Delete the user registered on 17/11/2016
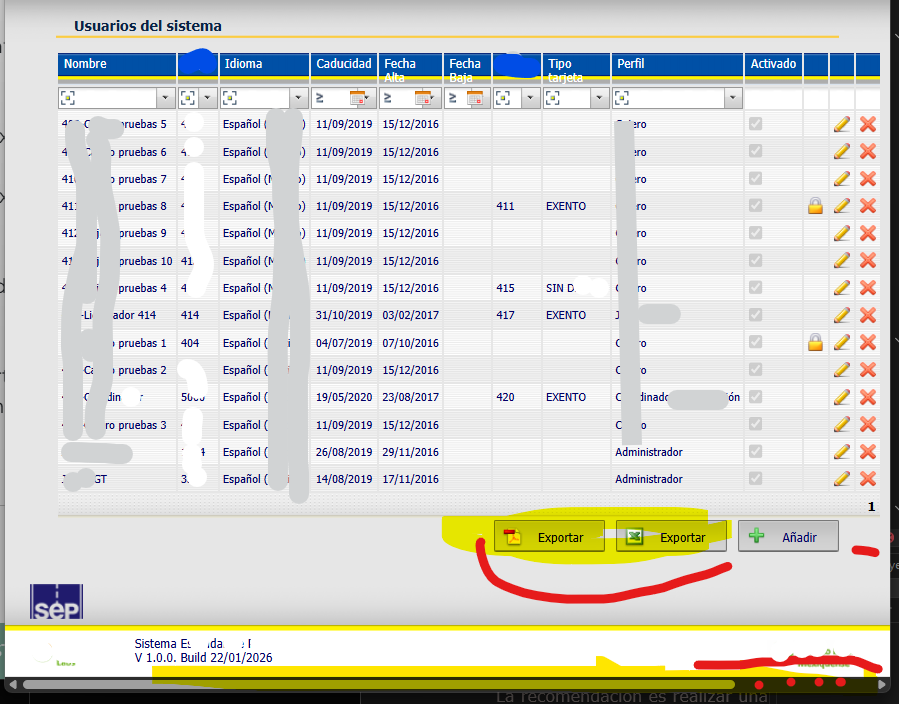Image resolution: width=899 pixels, height=704 pixels. coord(868,479)
